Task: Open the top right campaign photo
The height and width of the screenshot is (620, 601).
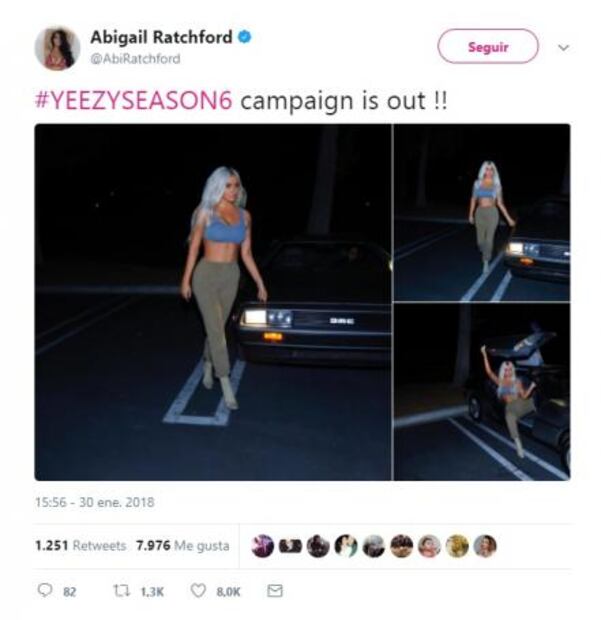Action: (x=482, y=212)
